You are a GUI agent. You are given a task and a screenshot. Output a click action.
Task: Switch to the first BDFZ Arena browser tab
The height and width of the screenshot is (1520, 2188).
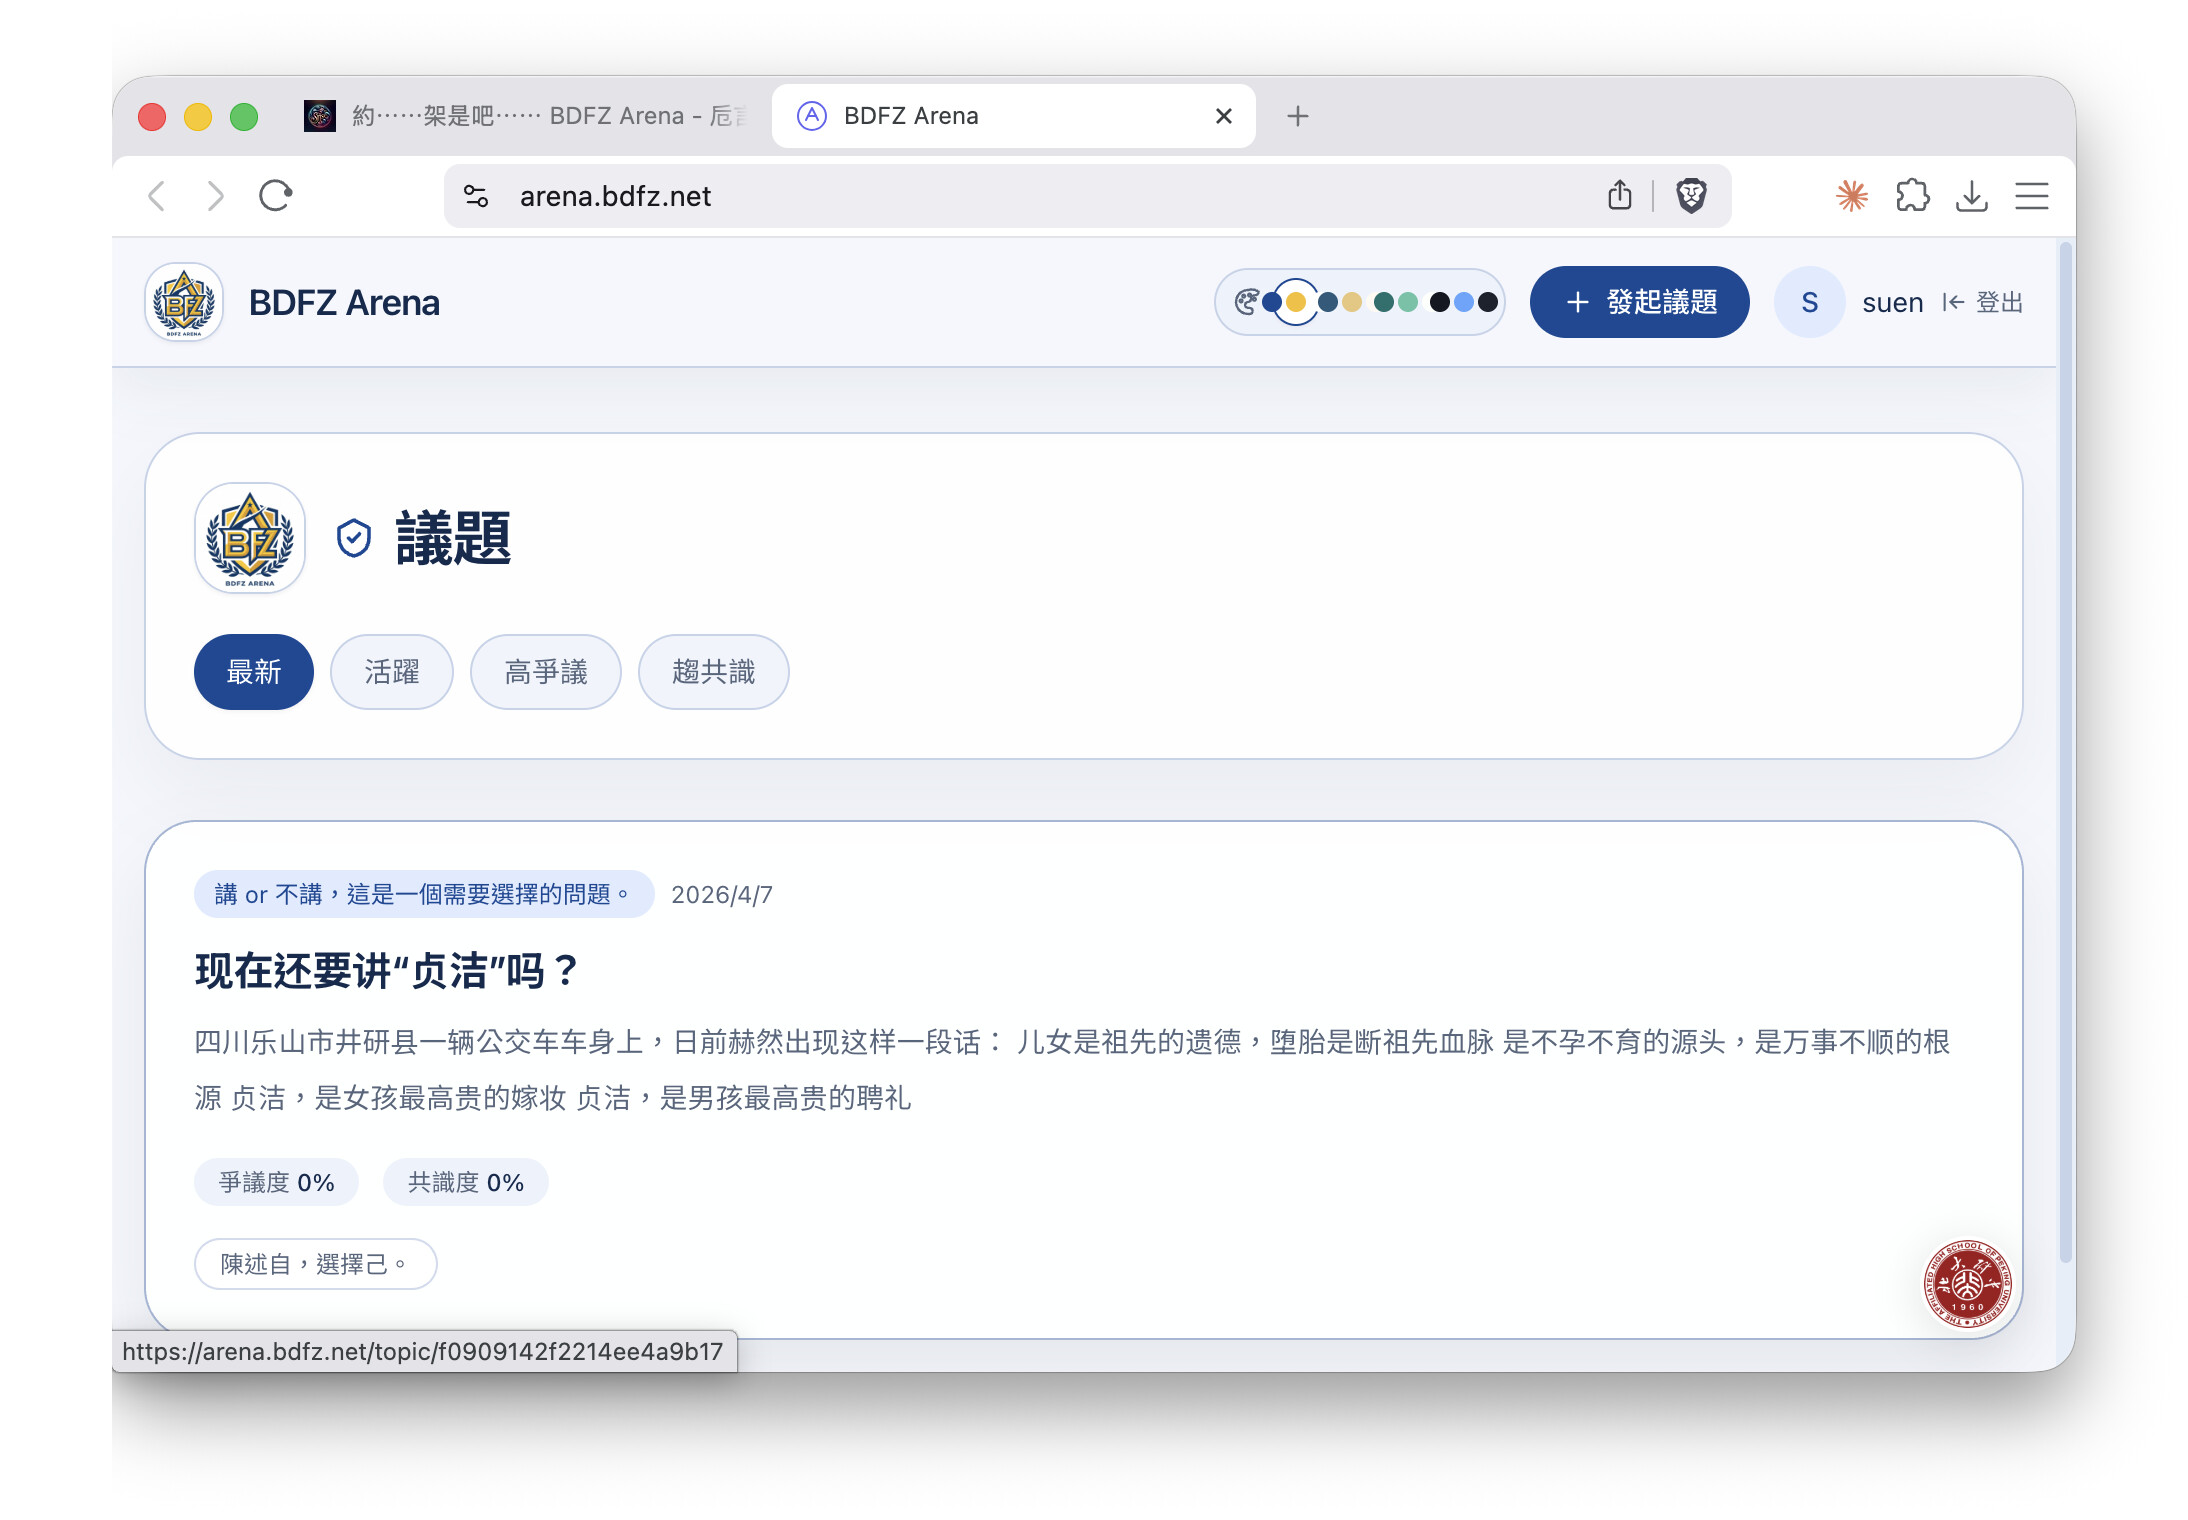530,116
